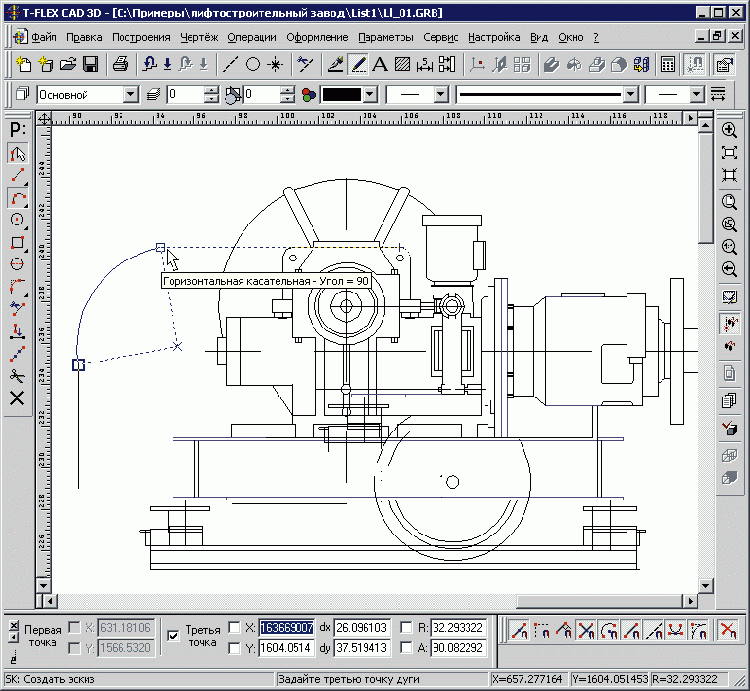The image size is (750, 691).
Task: Open the Параметры menu
Action: click(x=385, y=37)
